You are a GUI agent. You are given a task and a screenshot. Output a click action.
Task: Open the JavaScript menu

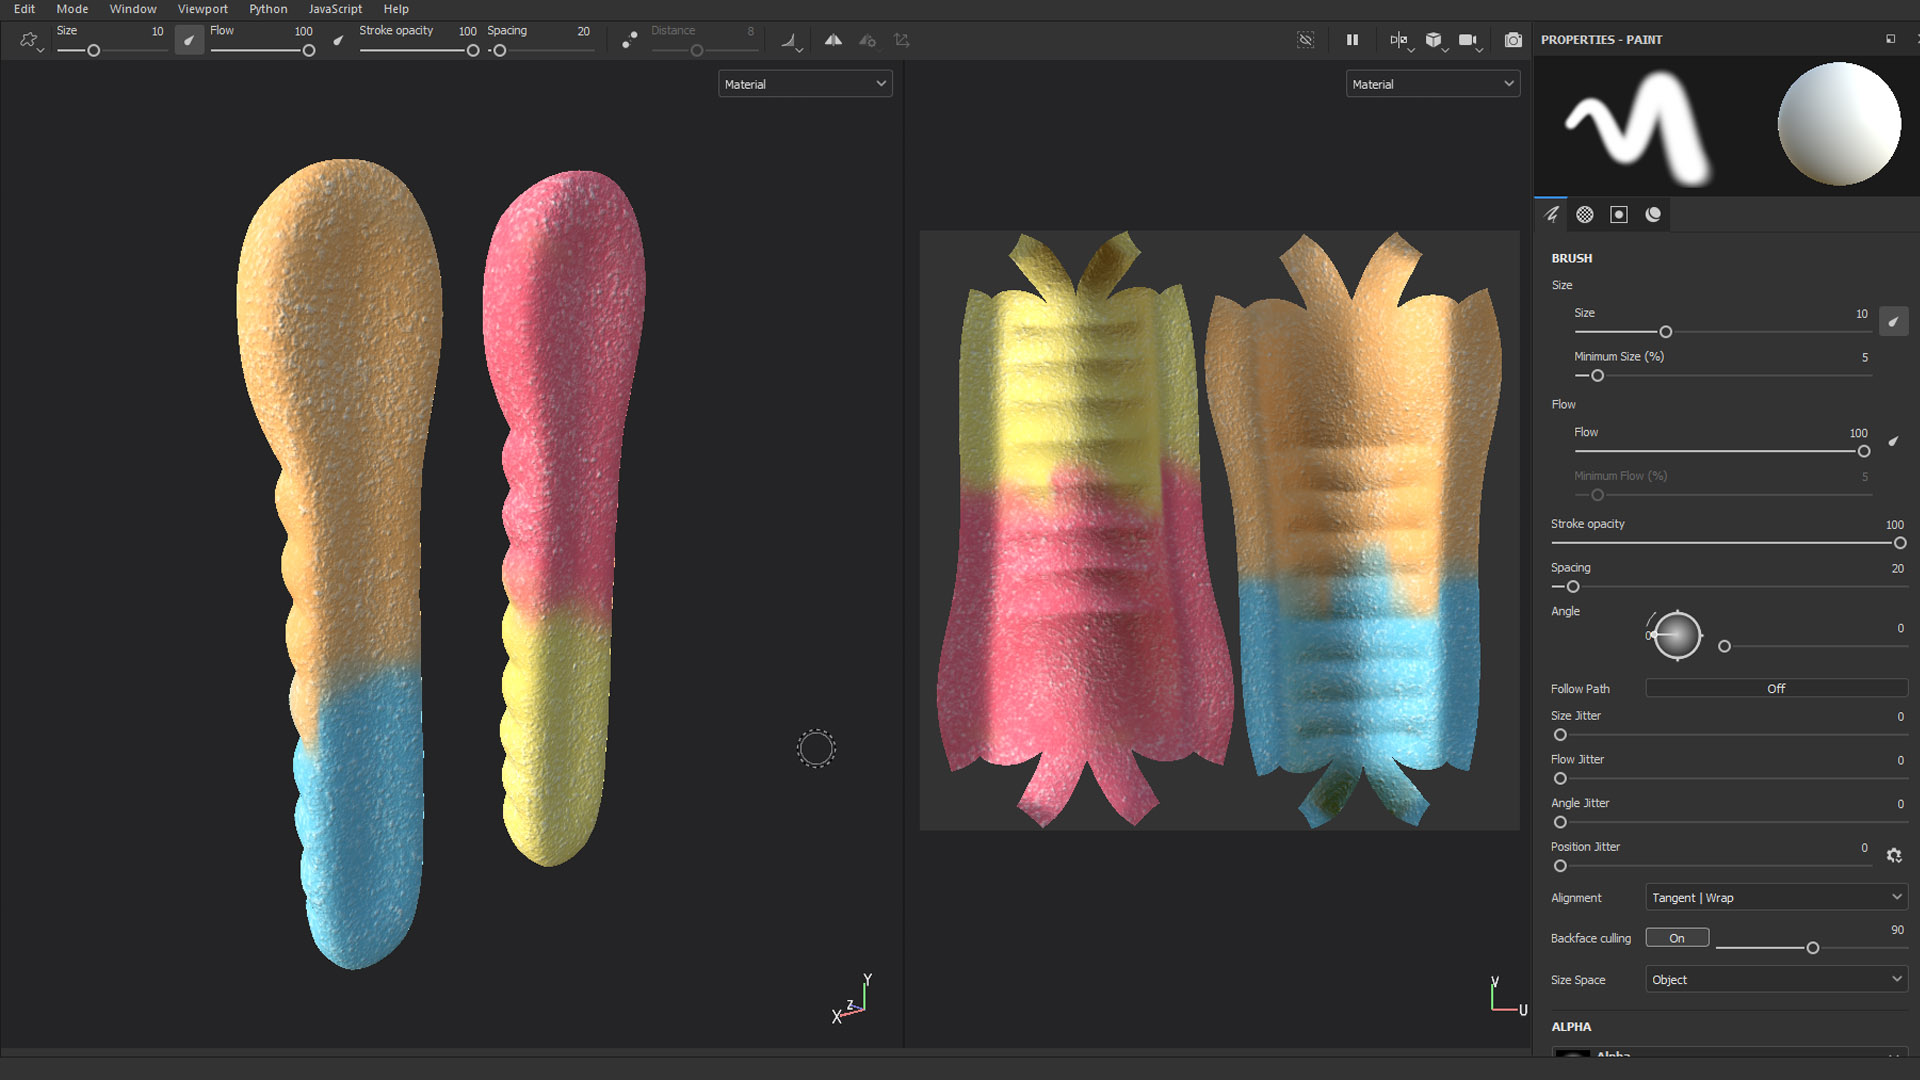click(x=335, y=9)
